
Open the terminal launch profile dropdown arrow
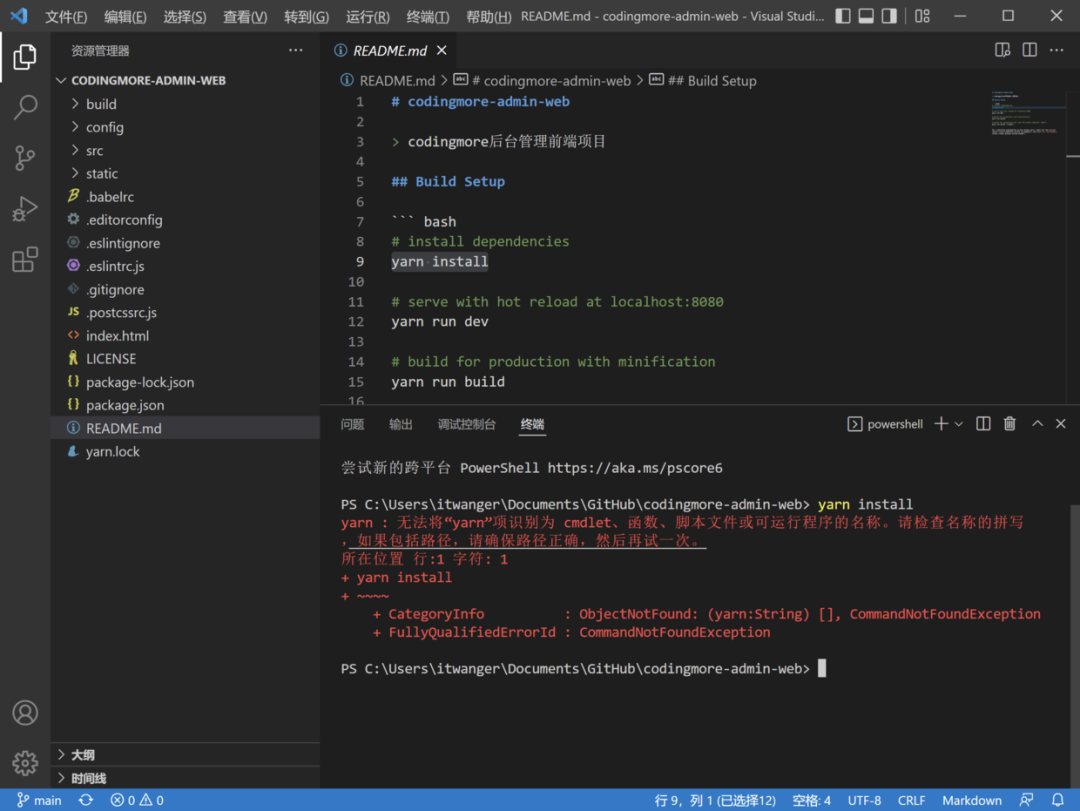(x=959, y=424)
